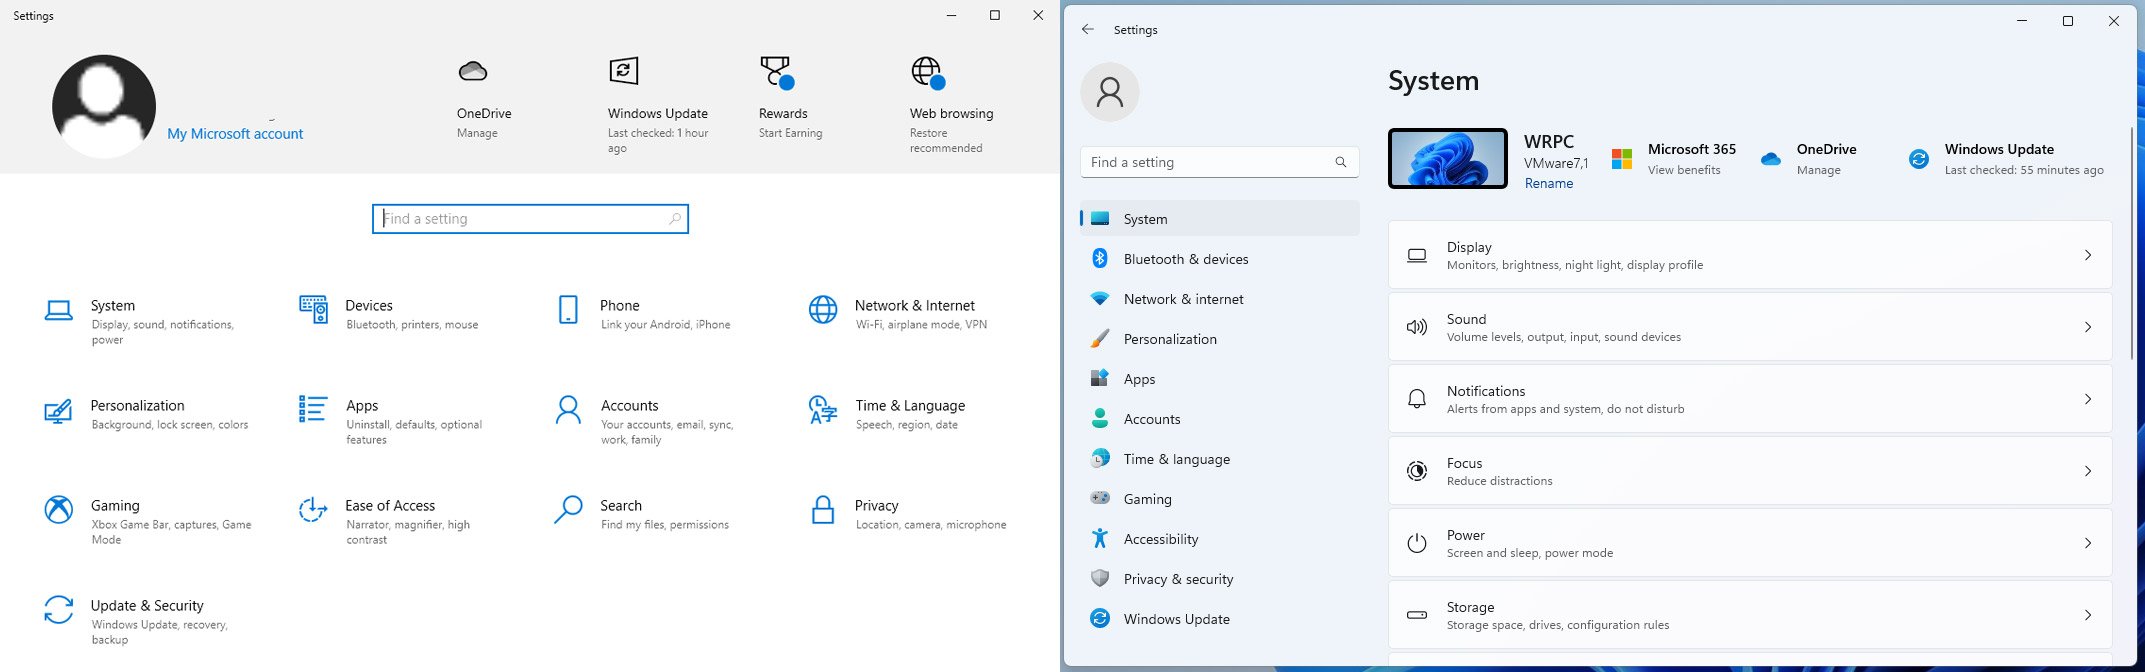This screenshot has width=2145, height=672.
Task: Open Privacy padlock icon in Windows 10 Settings
Action: [x=823, y=510]
